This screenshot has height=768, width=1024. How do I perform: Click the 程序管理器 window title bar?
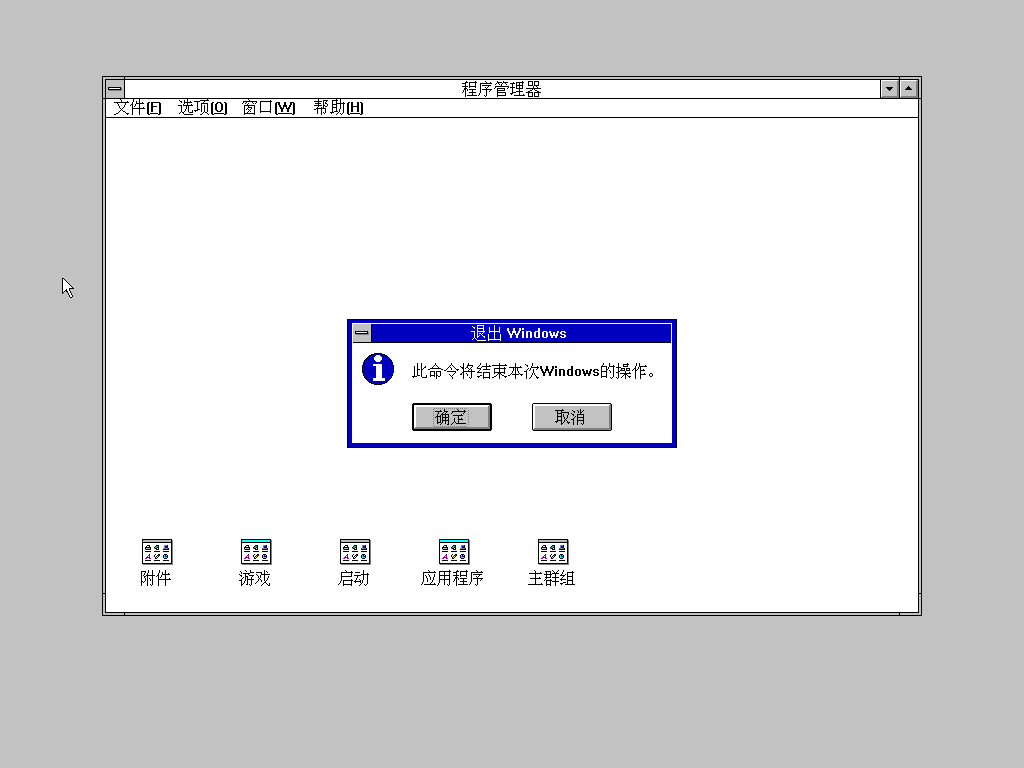(502, 88)
